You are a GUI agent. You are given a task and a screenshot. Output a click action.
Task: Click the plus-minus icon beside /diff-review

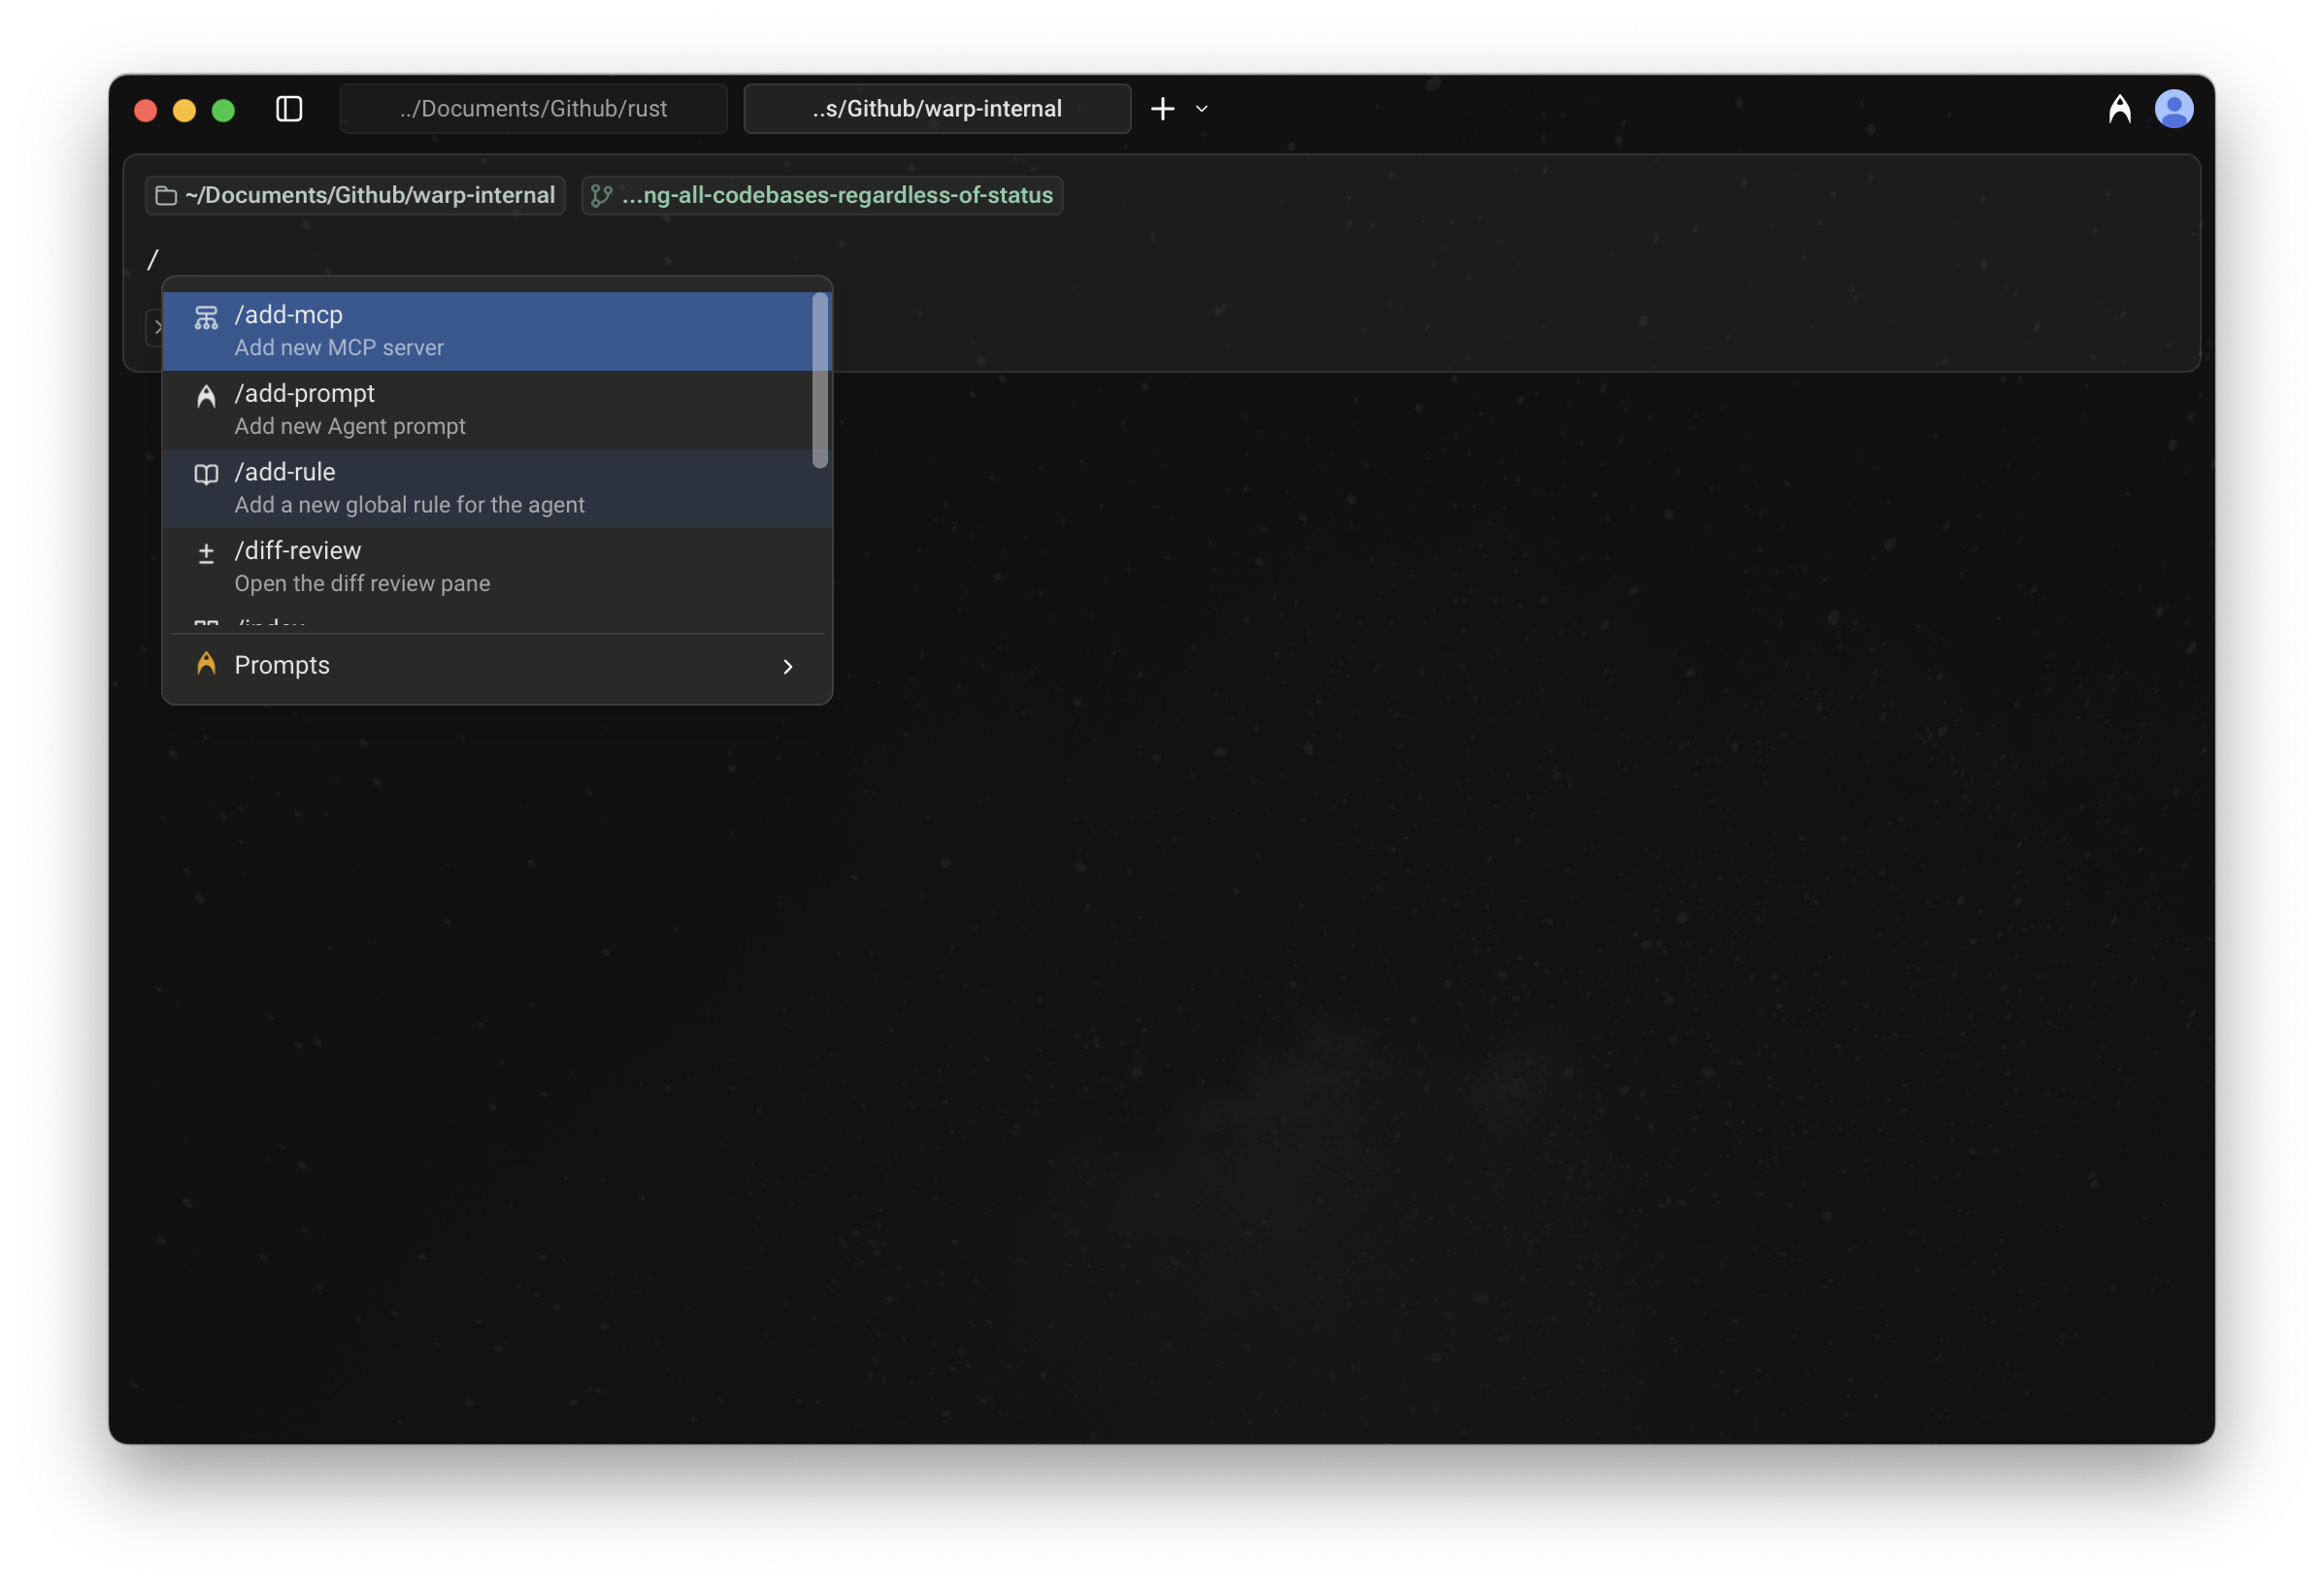click(x=206, y=553)
